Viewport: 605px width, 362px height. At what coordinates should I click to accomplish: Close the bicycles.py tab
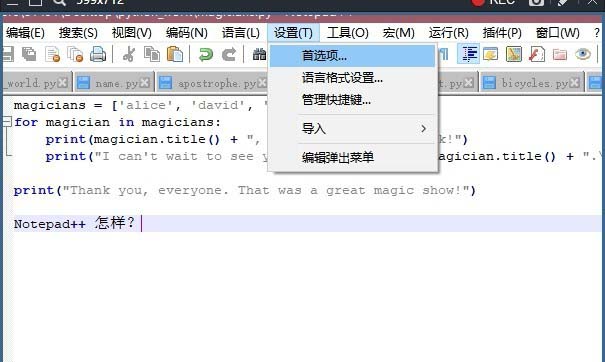(575, 83)
